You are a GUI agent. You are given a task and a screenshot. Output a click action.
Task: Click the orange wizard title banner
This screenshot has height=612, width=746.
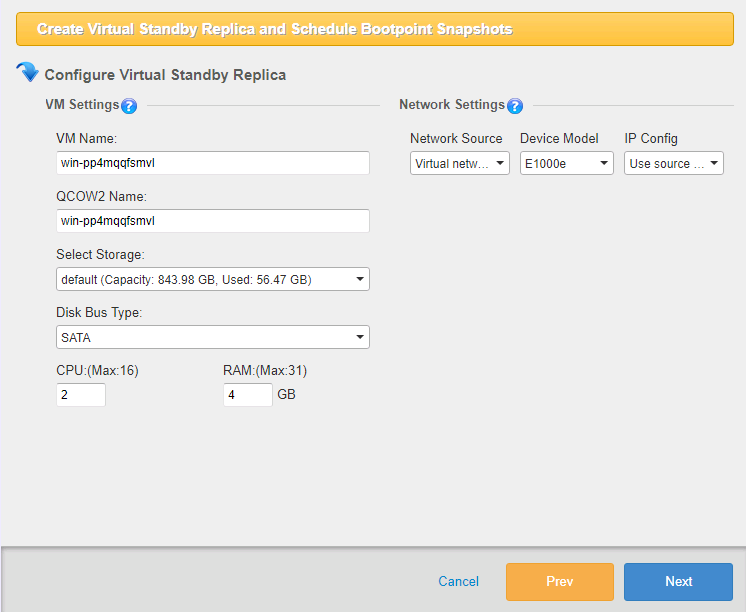tap(375, 29)
